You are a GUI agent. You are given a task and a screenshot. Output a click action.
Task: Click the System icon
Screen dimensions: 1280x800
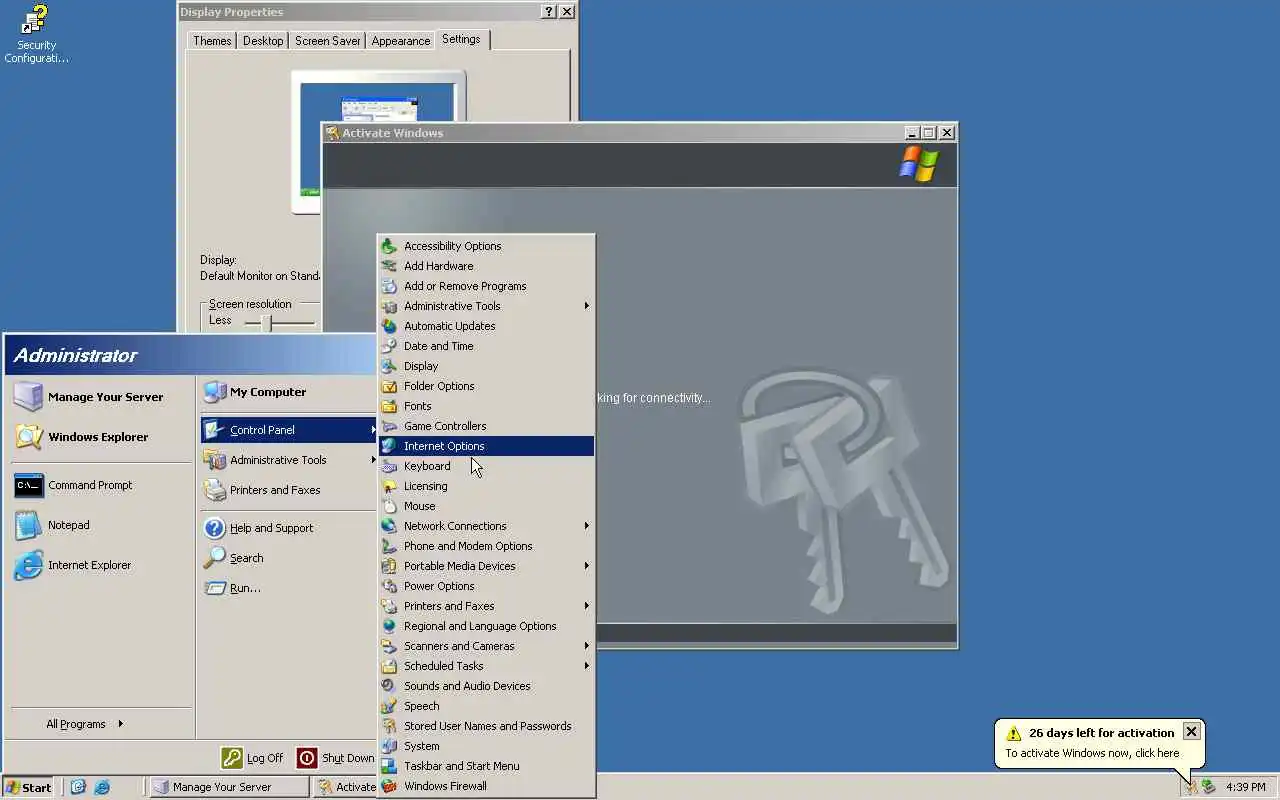[389, 746]
